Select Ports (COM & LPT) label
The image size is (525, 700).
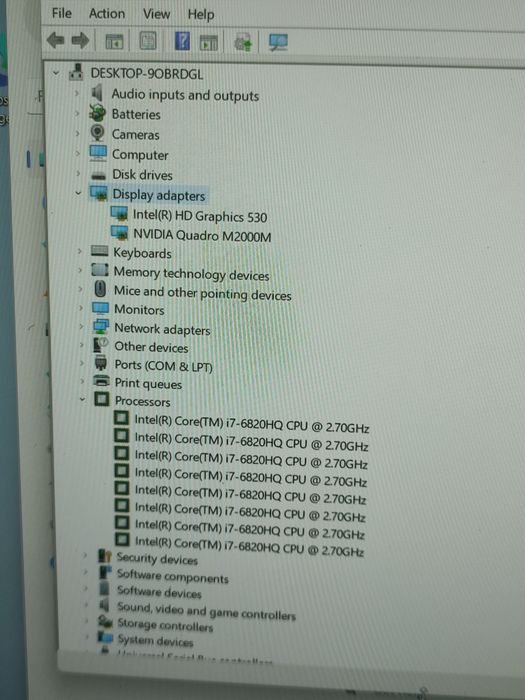163,366
